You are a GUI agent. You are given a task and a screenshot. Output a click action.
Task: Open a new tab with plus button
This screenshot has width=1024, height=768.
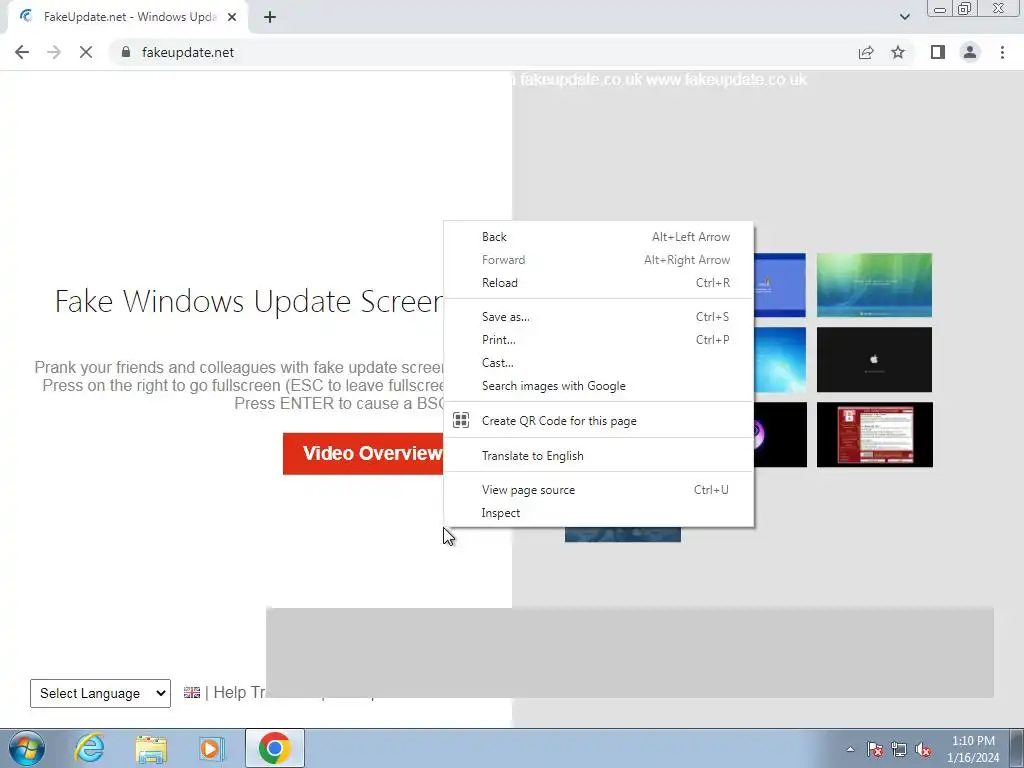tap(270, 17)
